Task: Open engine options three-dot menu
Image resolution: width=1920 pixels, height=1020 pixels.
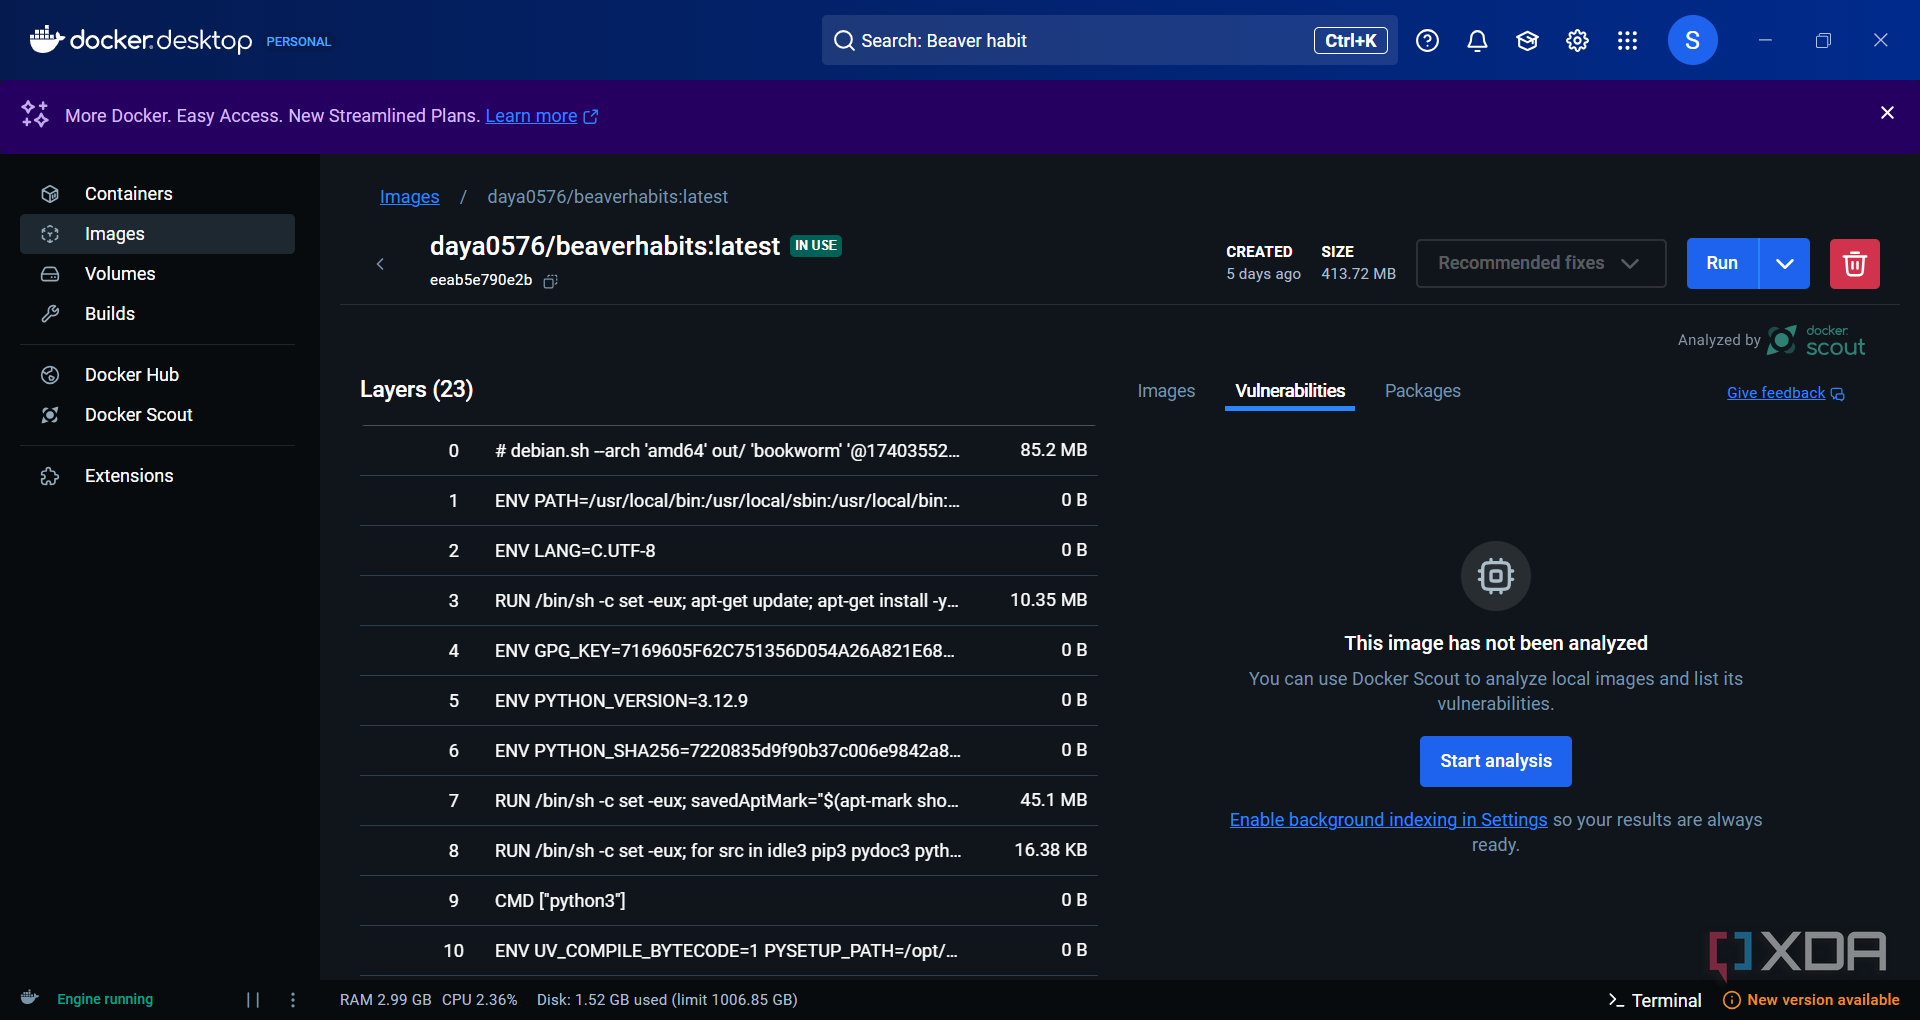Action: pos(293,1000)
